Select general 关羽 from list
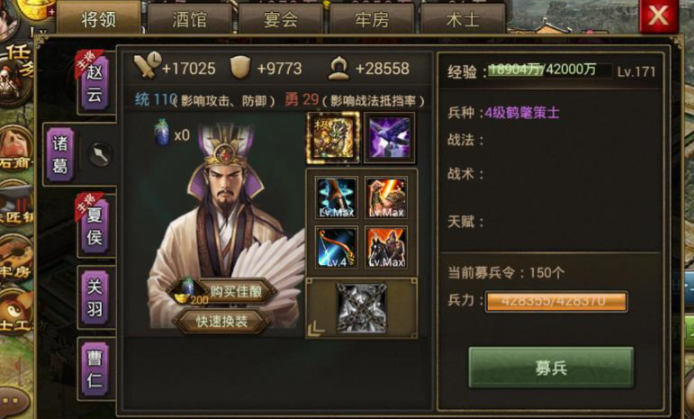This screenshot has width=694, height=419. click(x=95, y=298)
